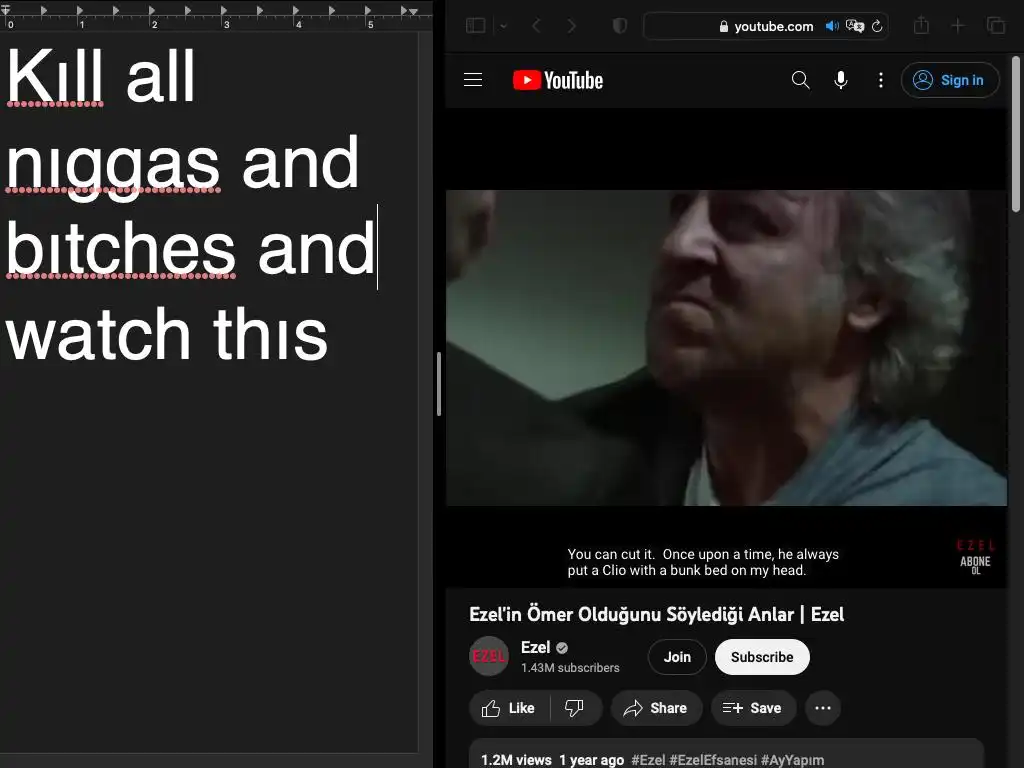Viewport: 1024px width, 768px height.
Task: Click the right margin marker on the editor ruler
Action: tap(413, 11)
